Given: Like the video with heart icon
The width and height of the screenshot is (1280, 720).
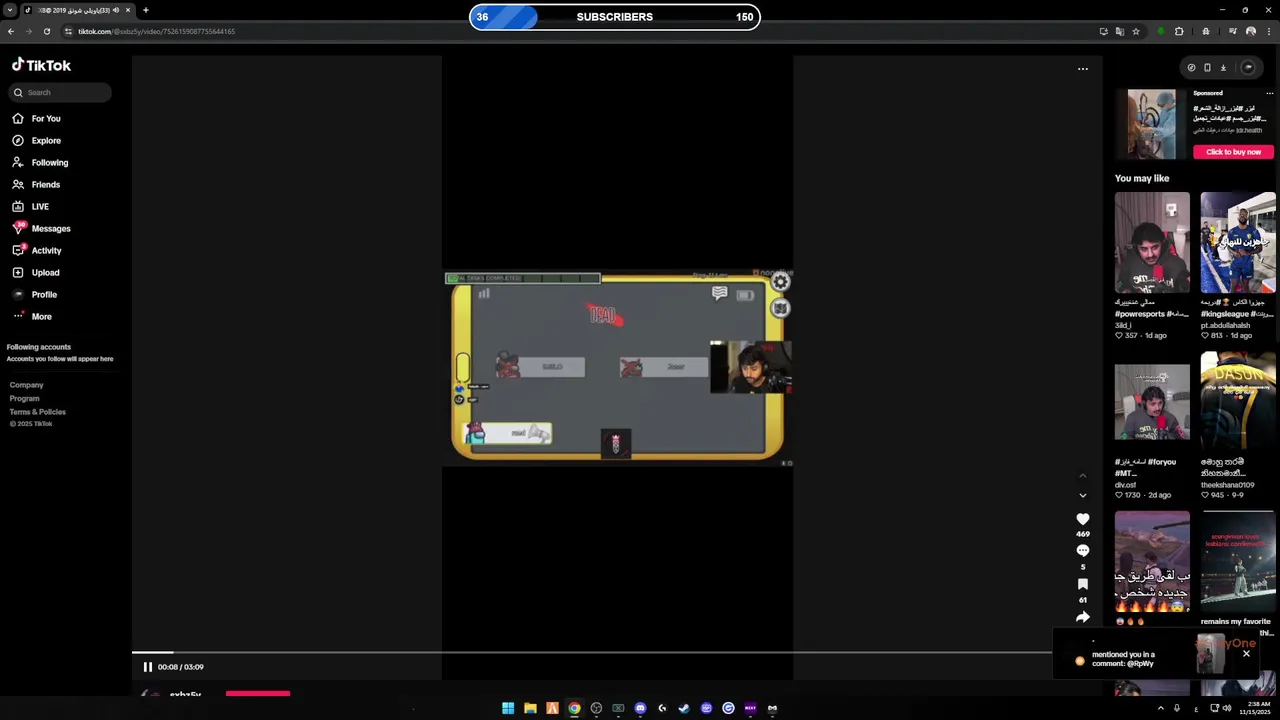Looking at the screenshot, I should 1082,519.
